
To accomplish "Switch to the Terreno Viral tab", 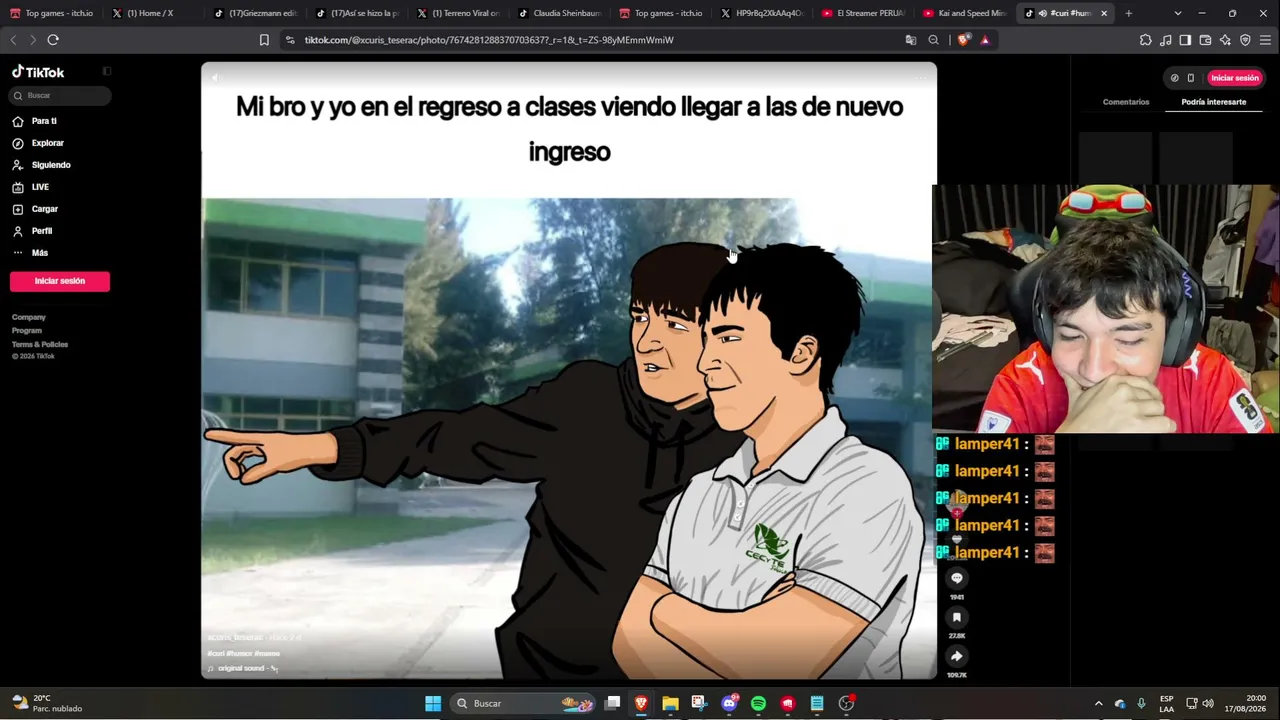I will pos(458,13).
